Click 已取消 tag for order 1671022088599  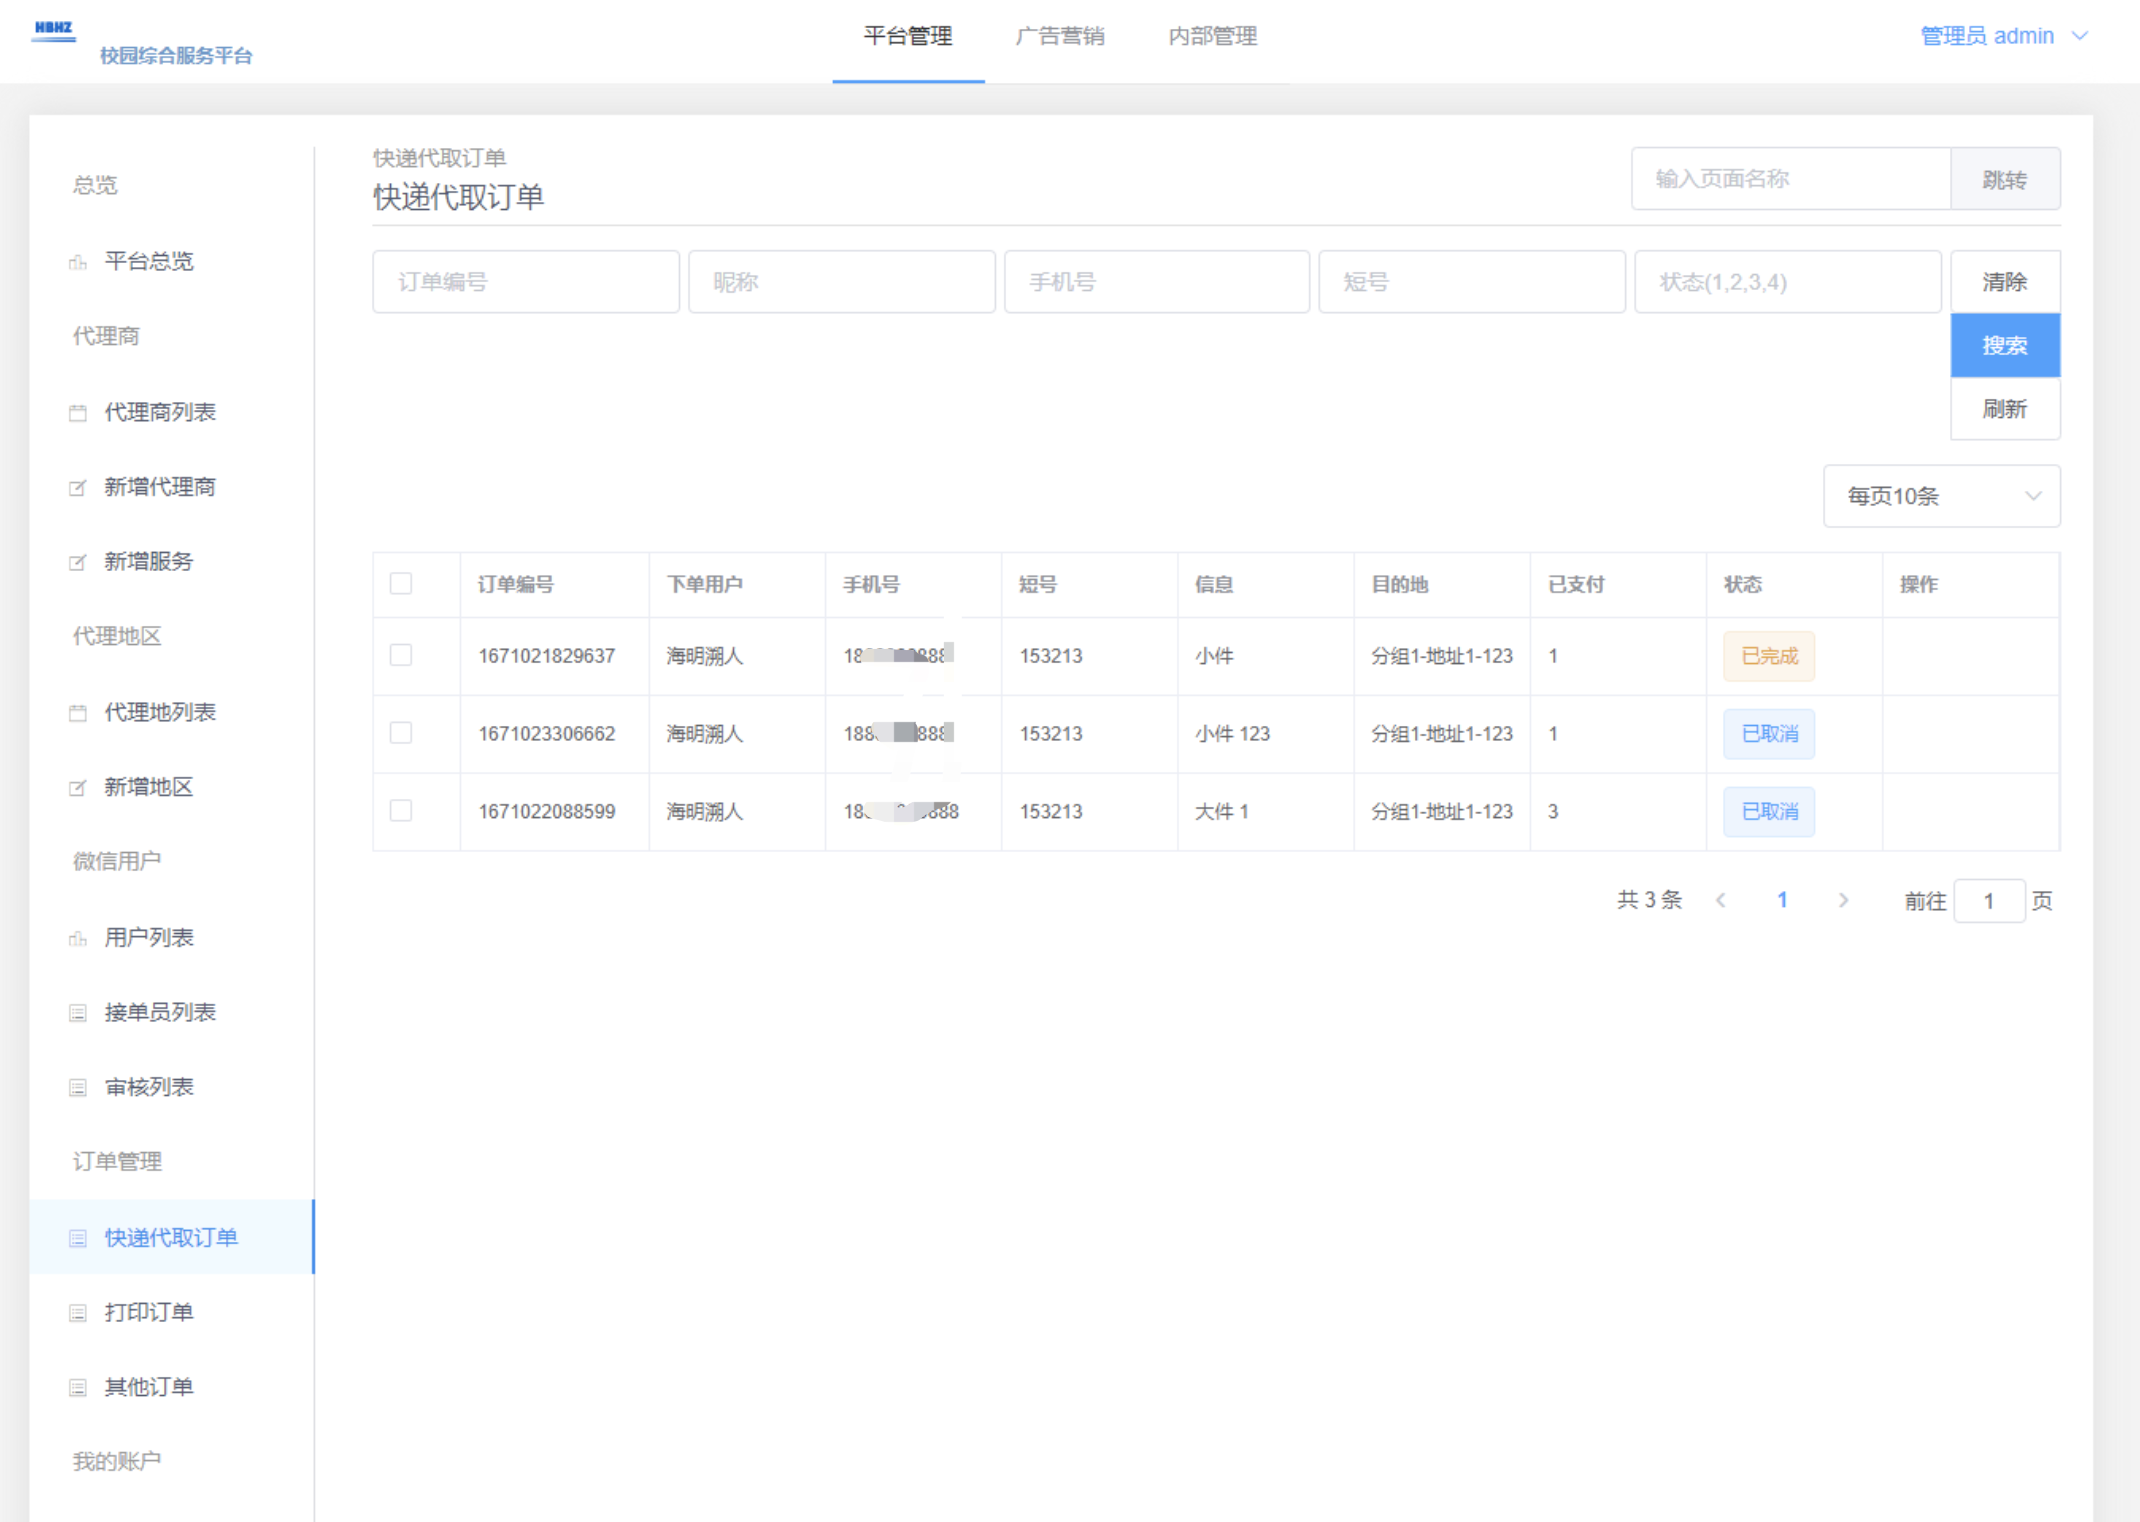click(x=1769, y=811)
